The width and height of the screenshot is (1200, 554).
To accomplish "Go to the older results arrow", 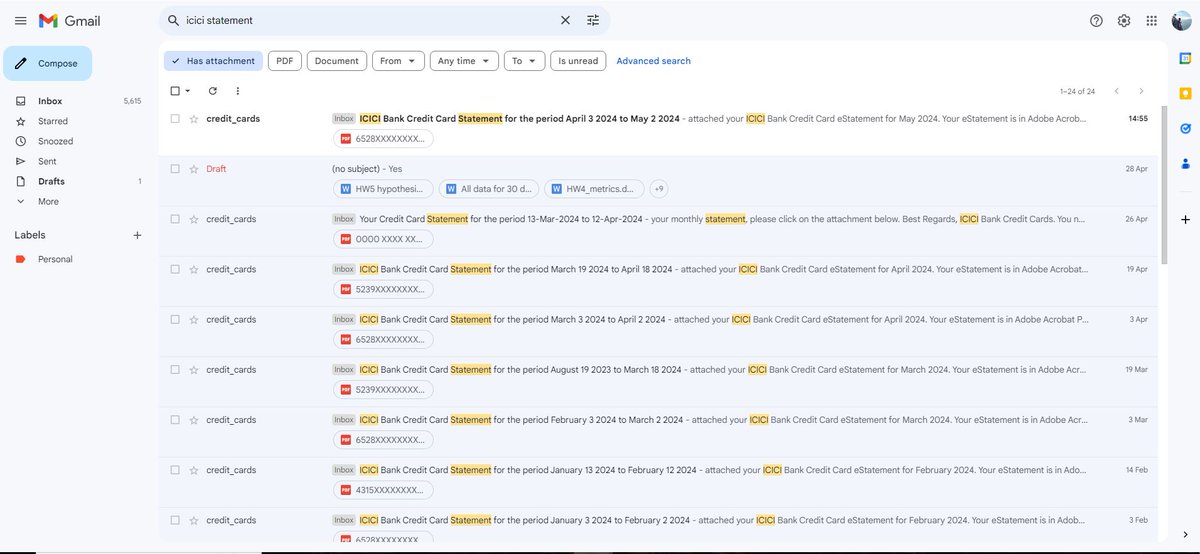I will click(x=1141, y=91).
